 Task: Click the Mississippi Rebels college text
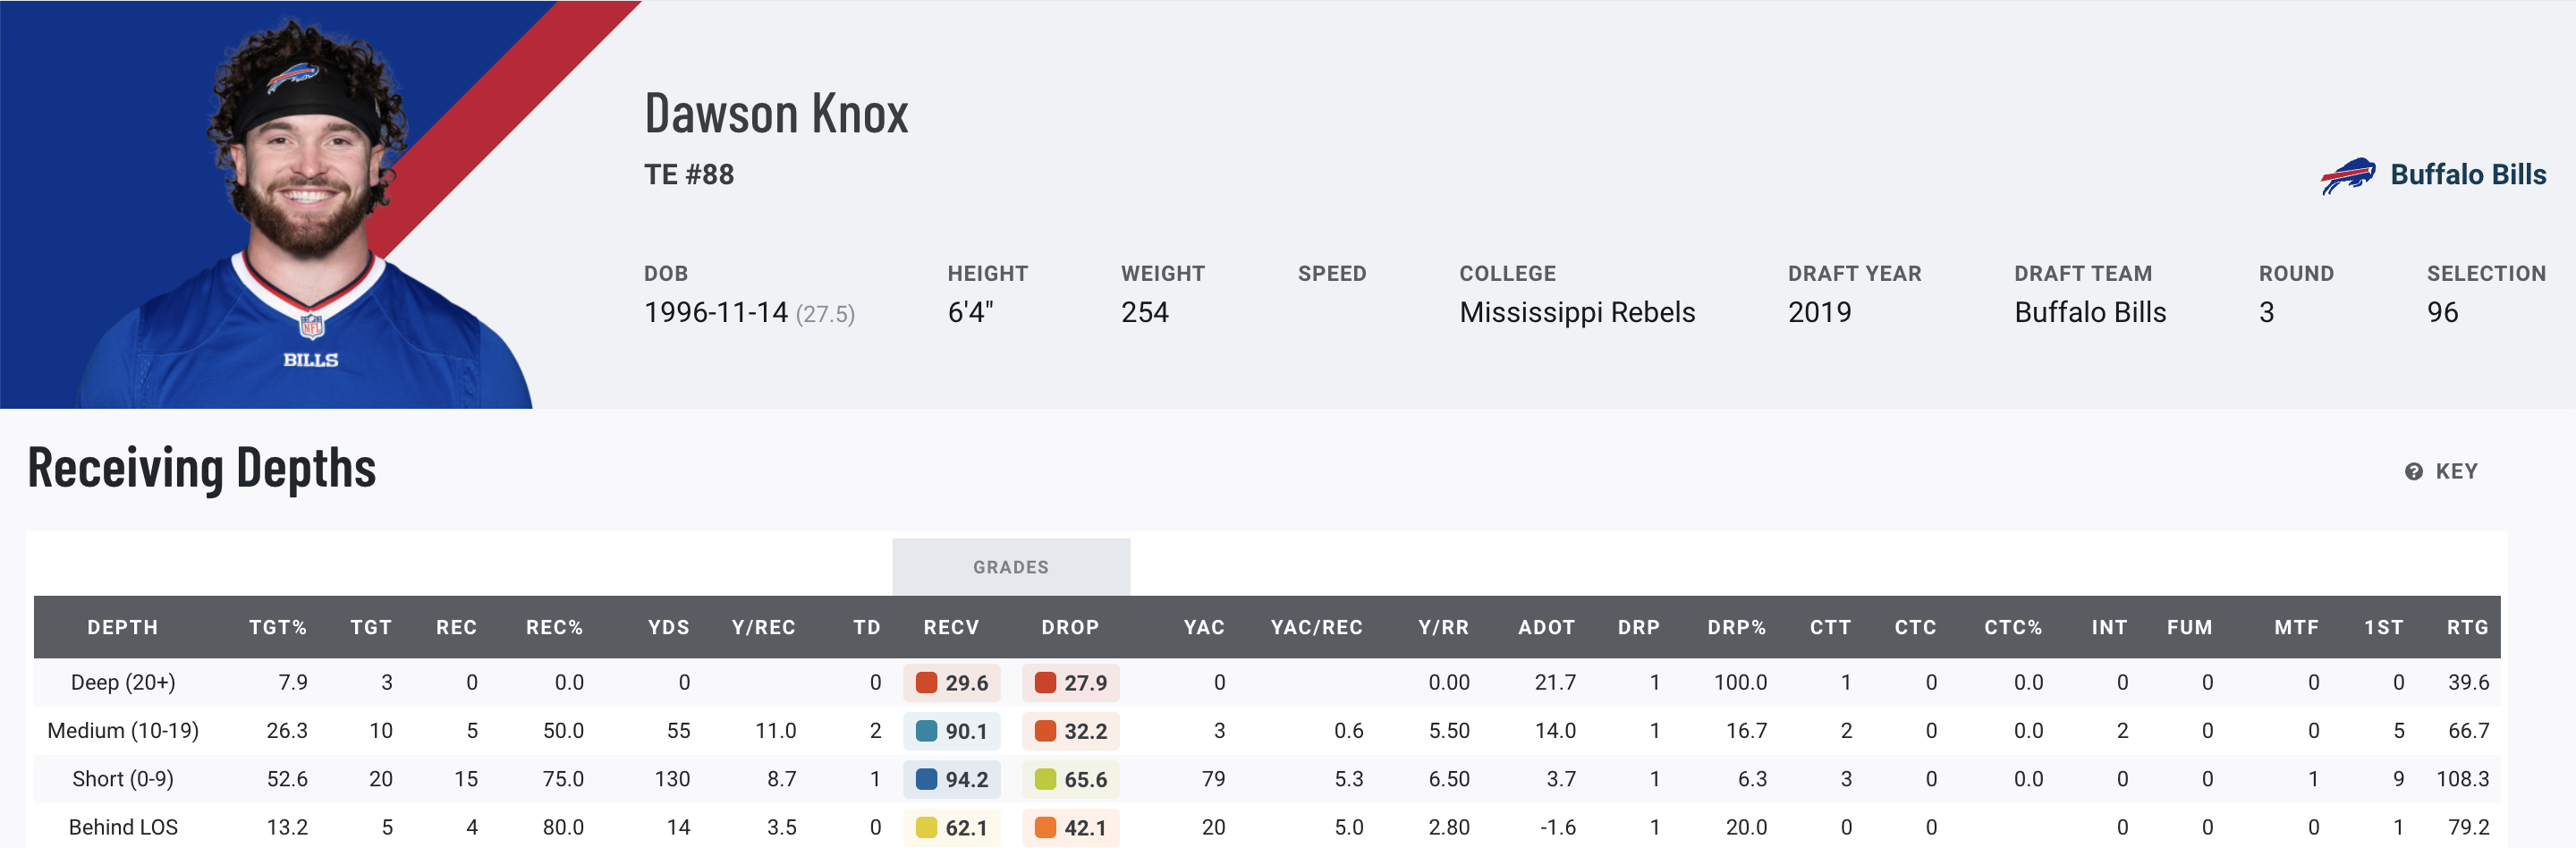pyautogui.click(x=1576, y=313)
